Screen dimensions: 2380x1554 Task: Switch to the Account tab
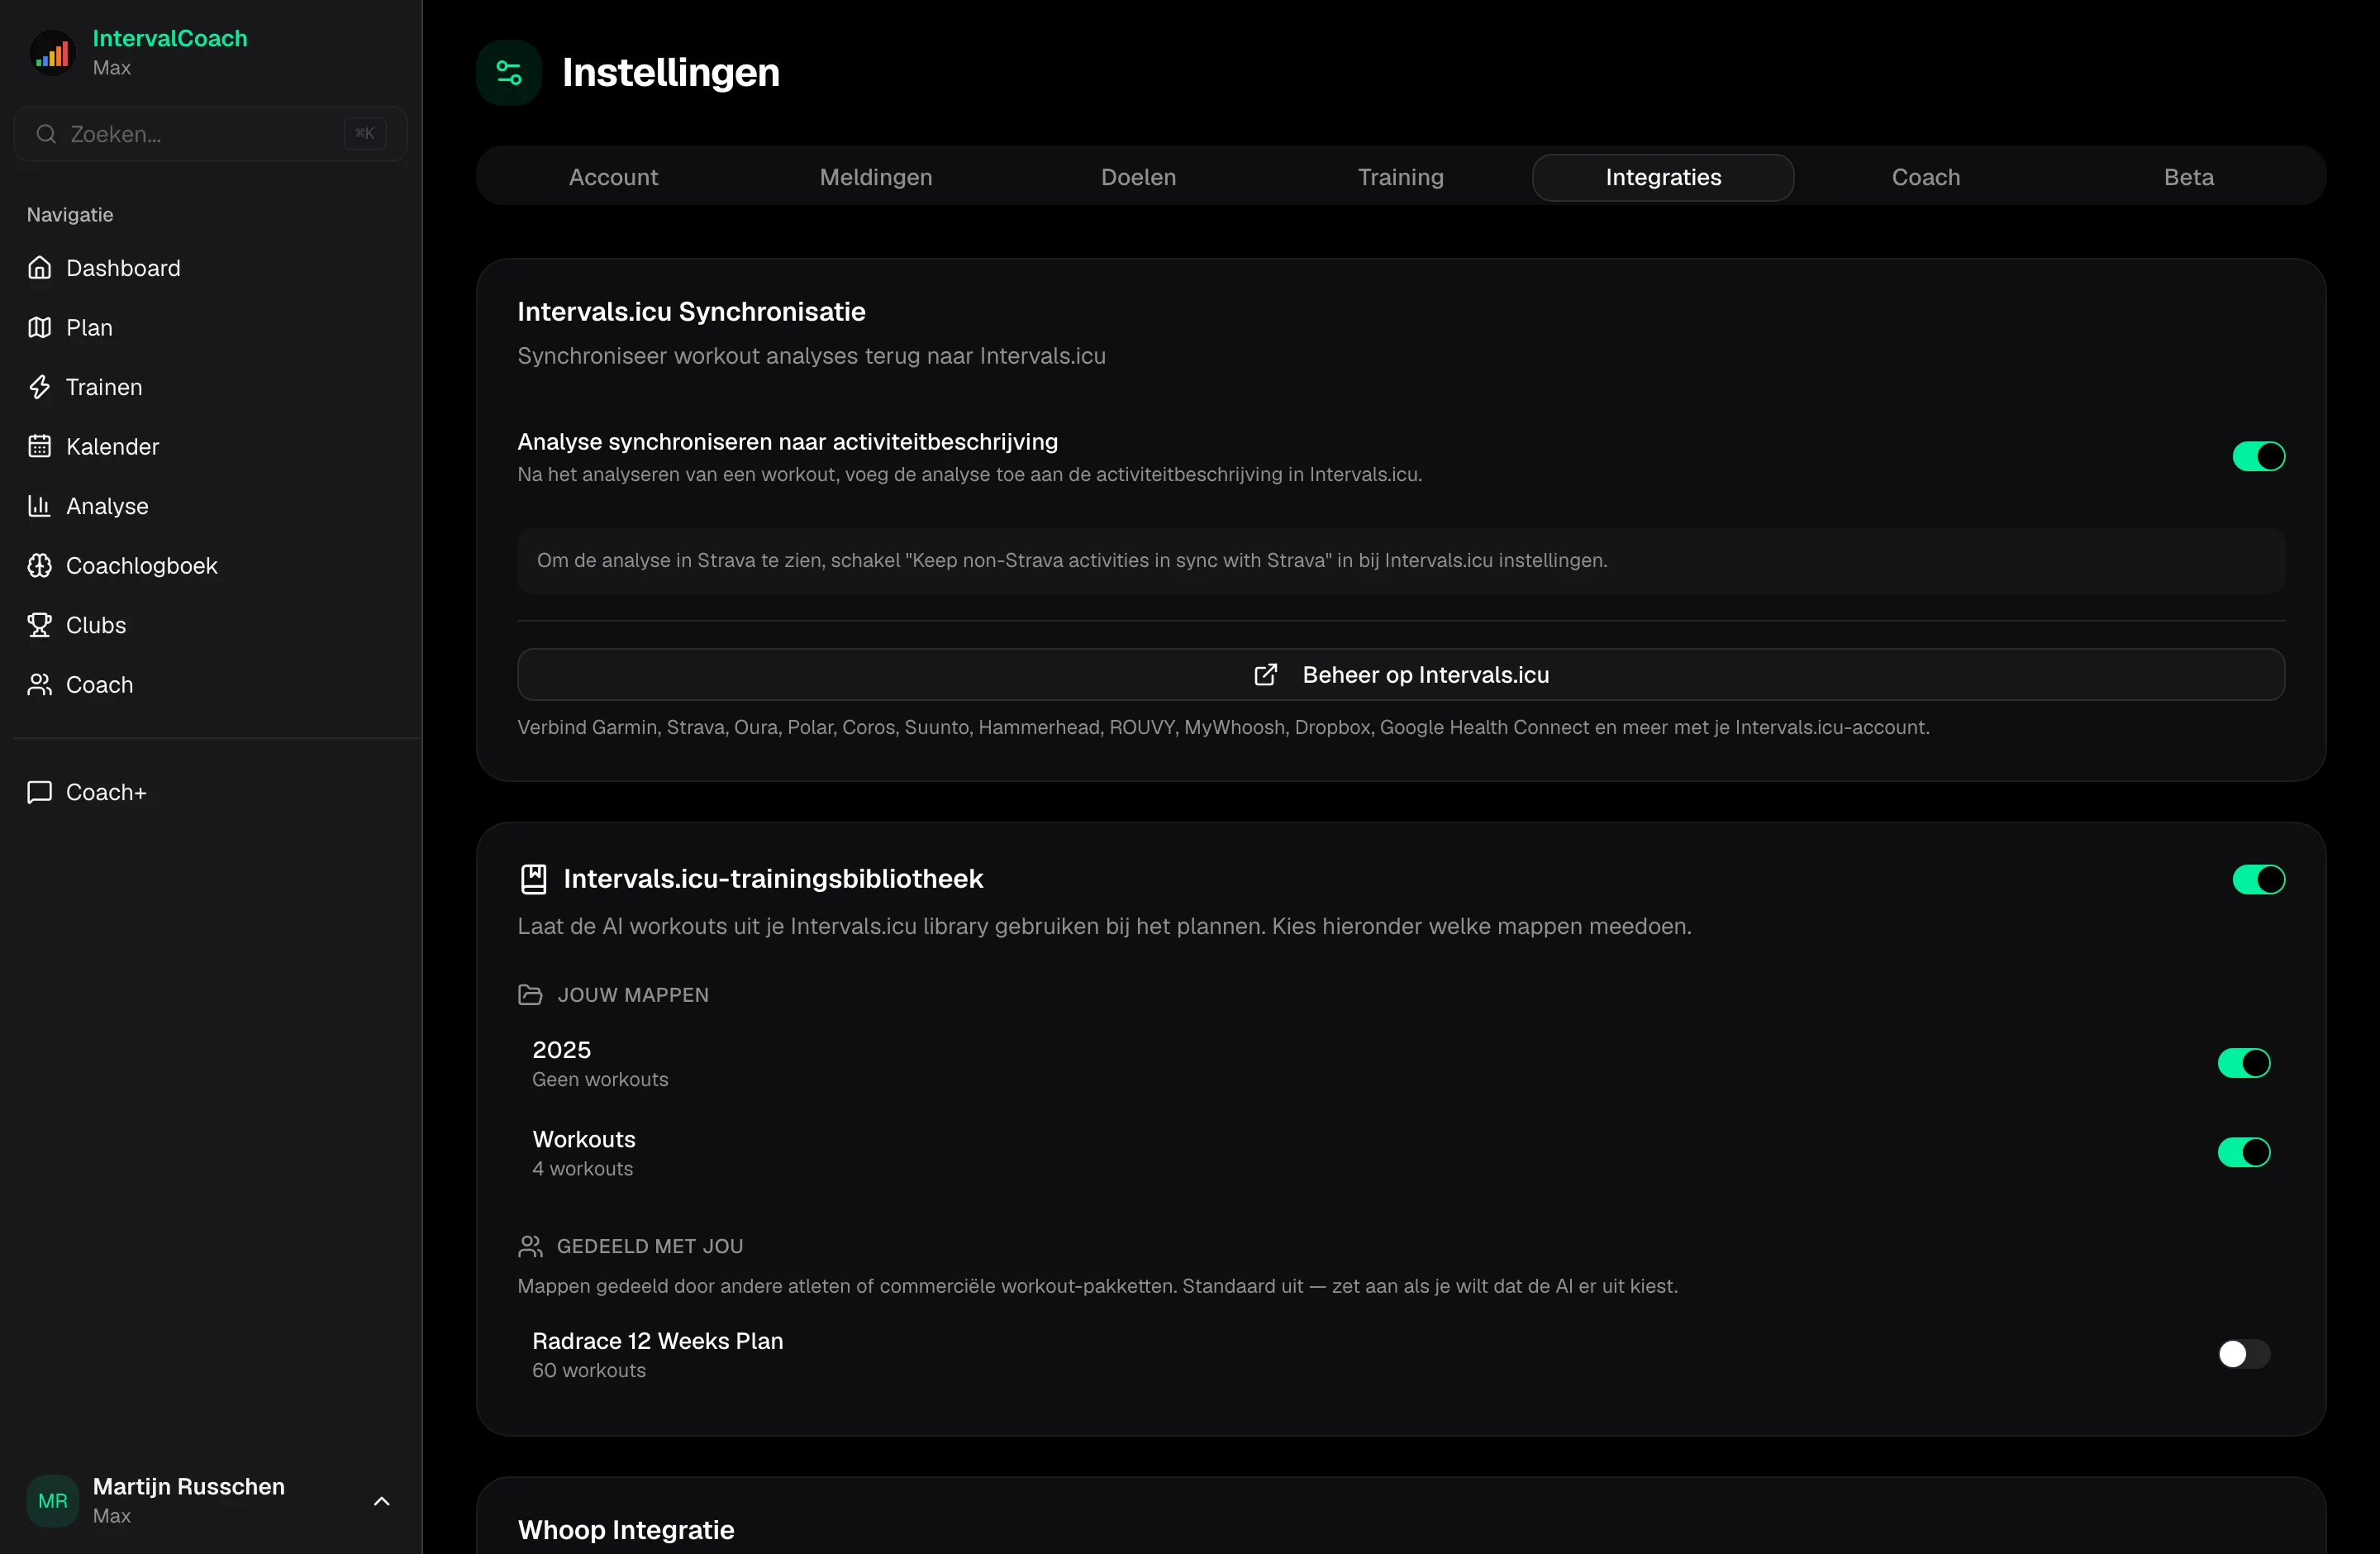tap(614, 177)
